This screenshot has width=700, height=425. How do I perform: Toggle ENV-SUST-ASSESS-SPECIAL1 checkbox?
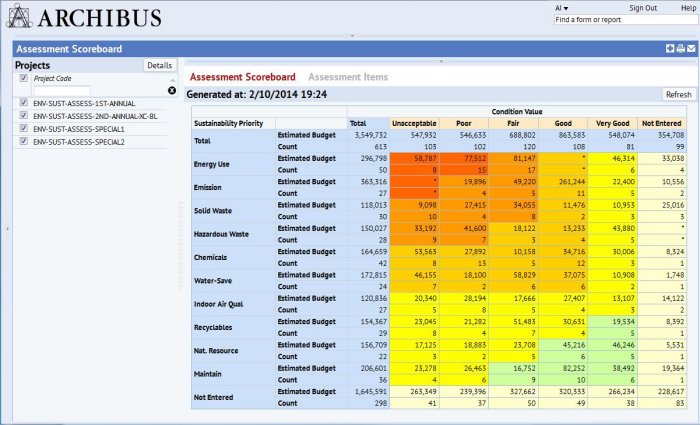coord(24,128)
